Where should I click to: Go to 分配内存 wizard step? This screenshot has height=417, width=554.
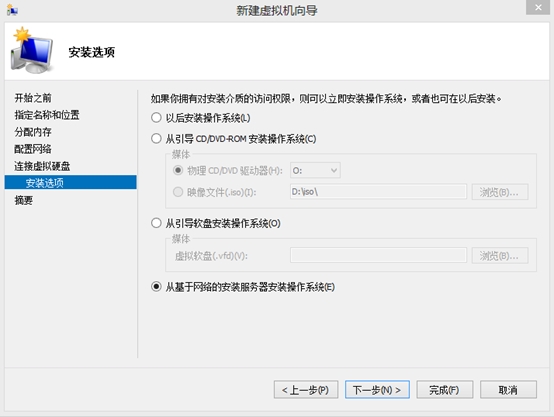pos(33,132)
